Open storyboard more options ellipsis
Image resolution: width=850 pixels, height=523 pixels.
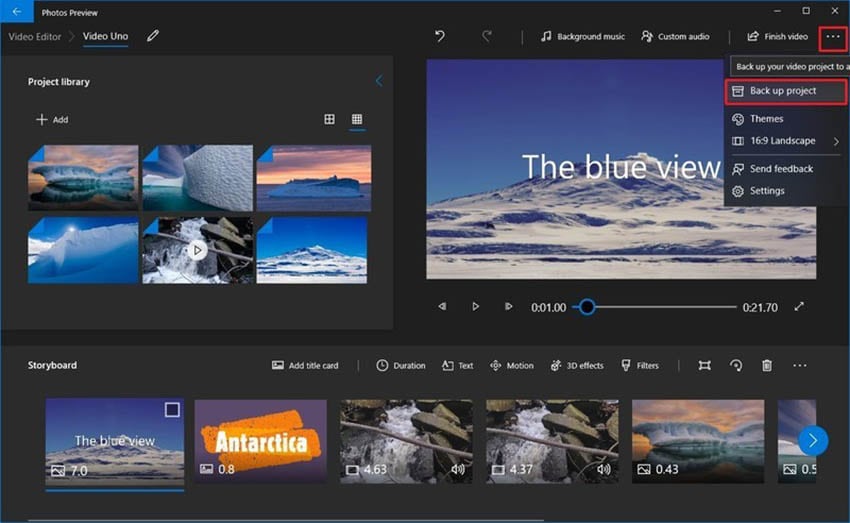coord(800,366)
